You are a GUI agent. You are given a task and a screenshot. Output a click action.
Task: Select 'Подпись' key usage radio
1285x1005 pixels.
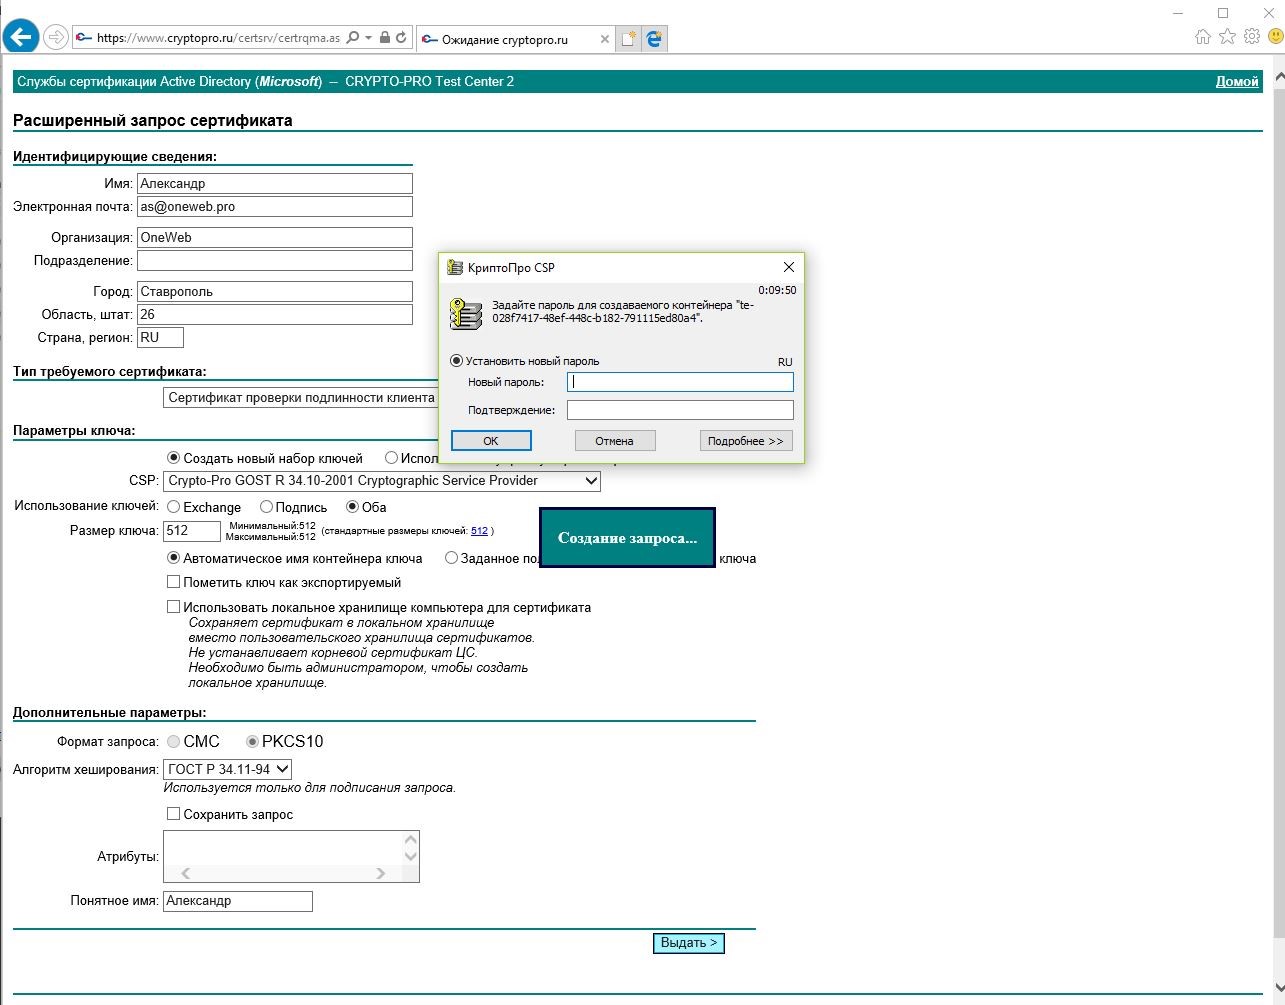click(266, 507)
